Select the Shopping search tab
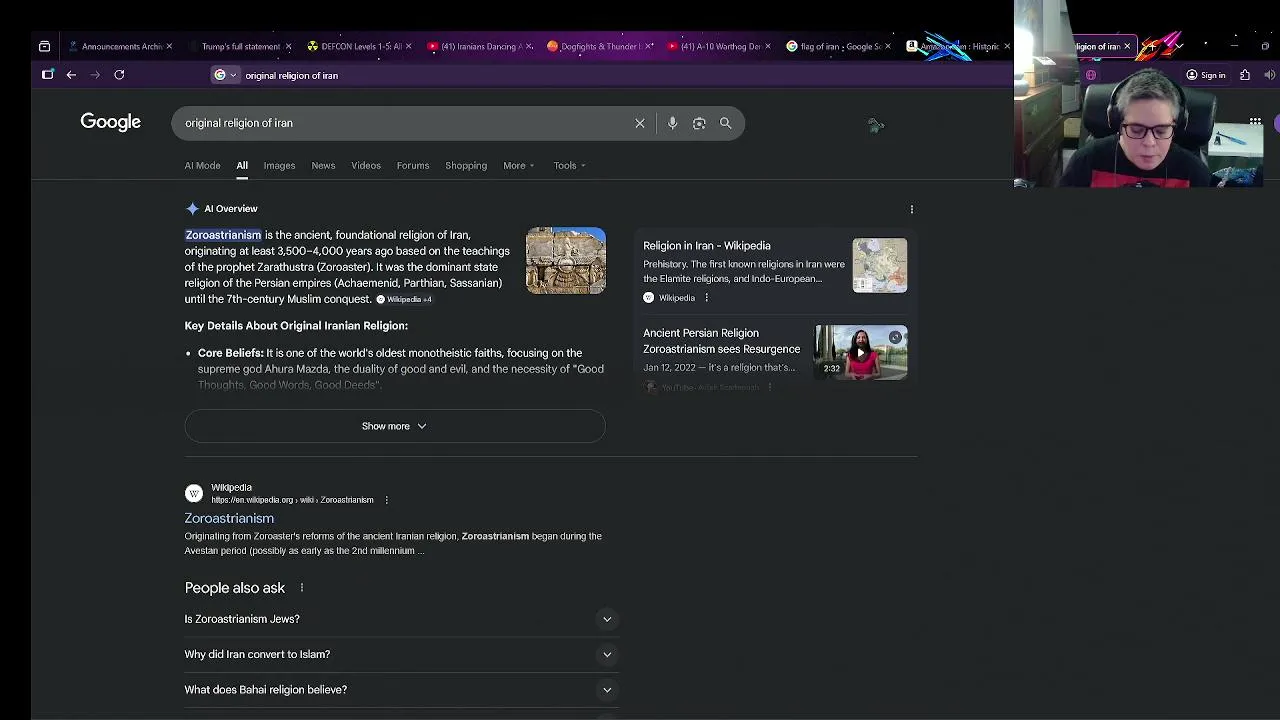Image resolution: width=1280 pixels, height=720 pixels. 466,166
